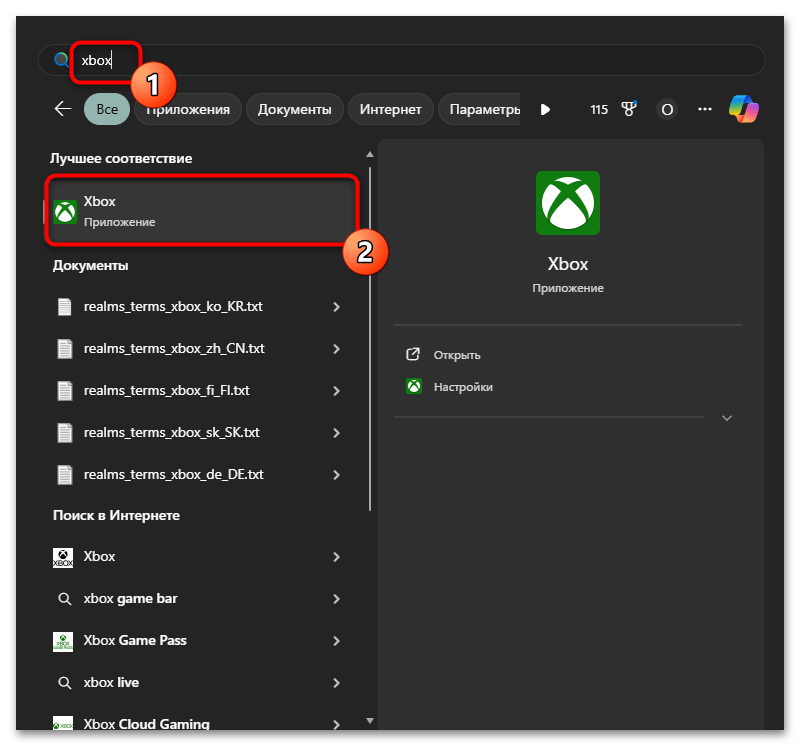
Task: Switch to the Документы filter tab
Action: (x=294, y=110)
